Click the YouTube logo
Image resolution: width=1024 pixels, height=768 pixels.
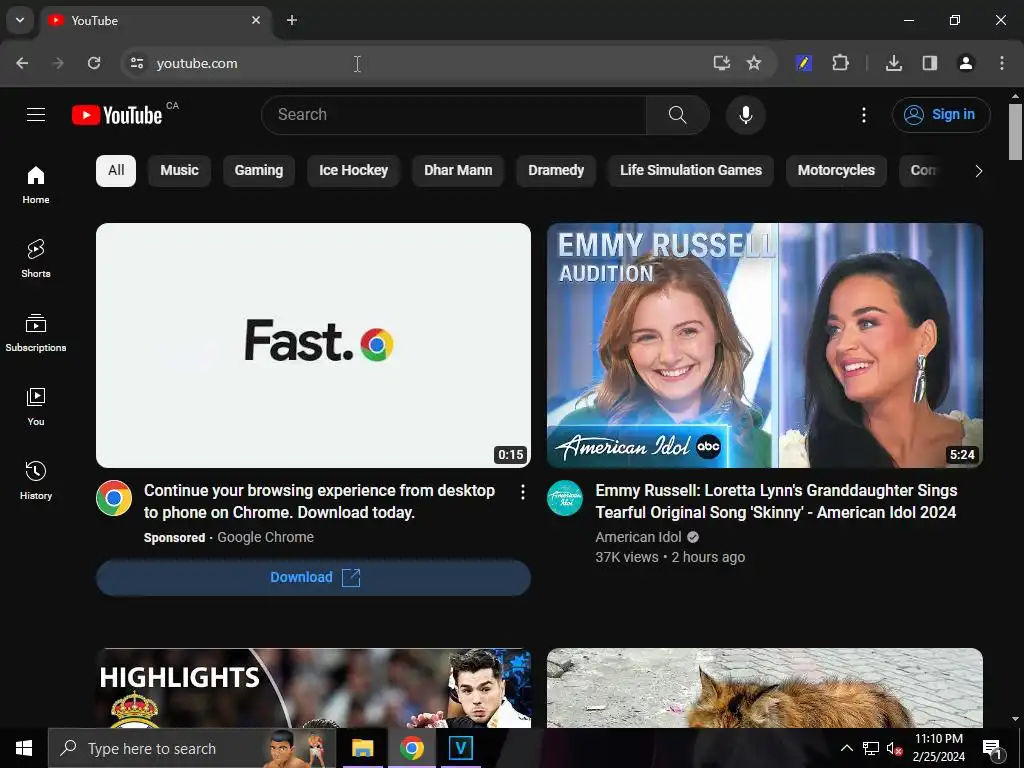118,115
